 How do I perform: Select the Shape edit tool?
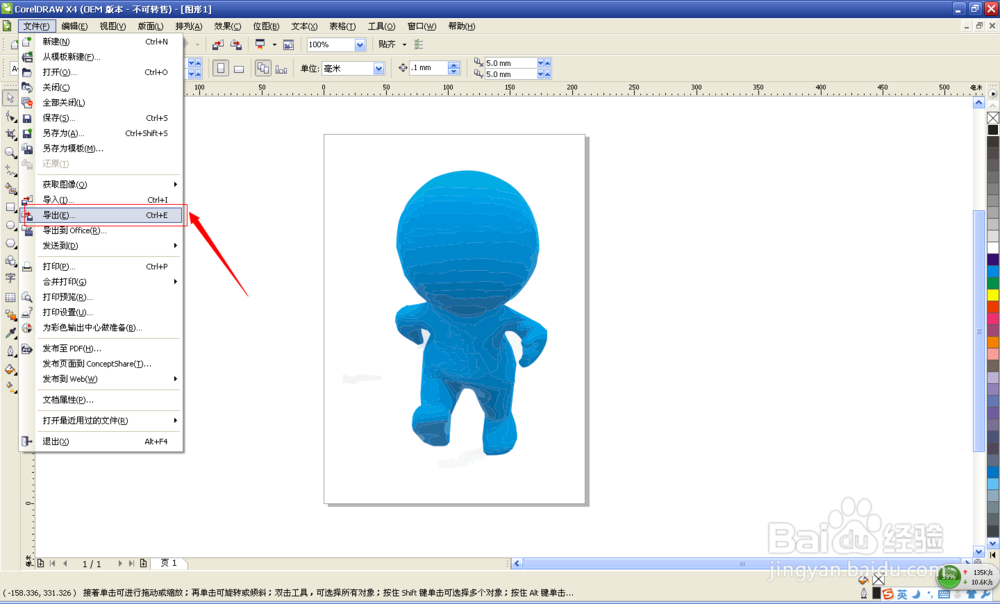[10, 116]
